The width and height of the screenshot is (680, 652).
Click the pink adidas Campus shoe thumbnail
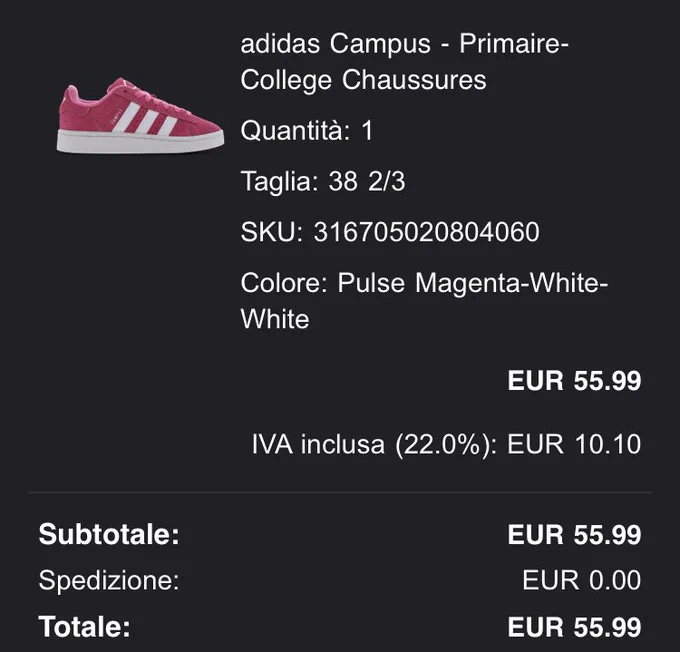point(141,115)
